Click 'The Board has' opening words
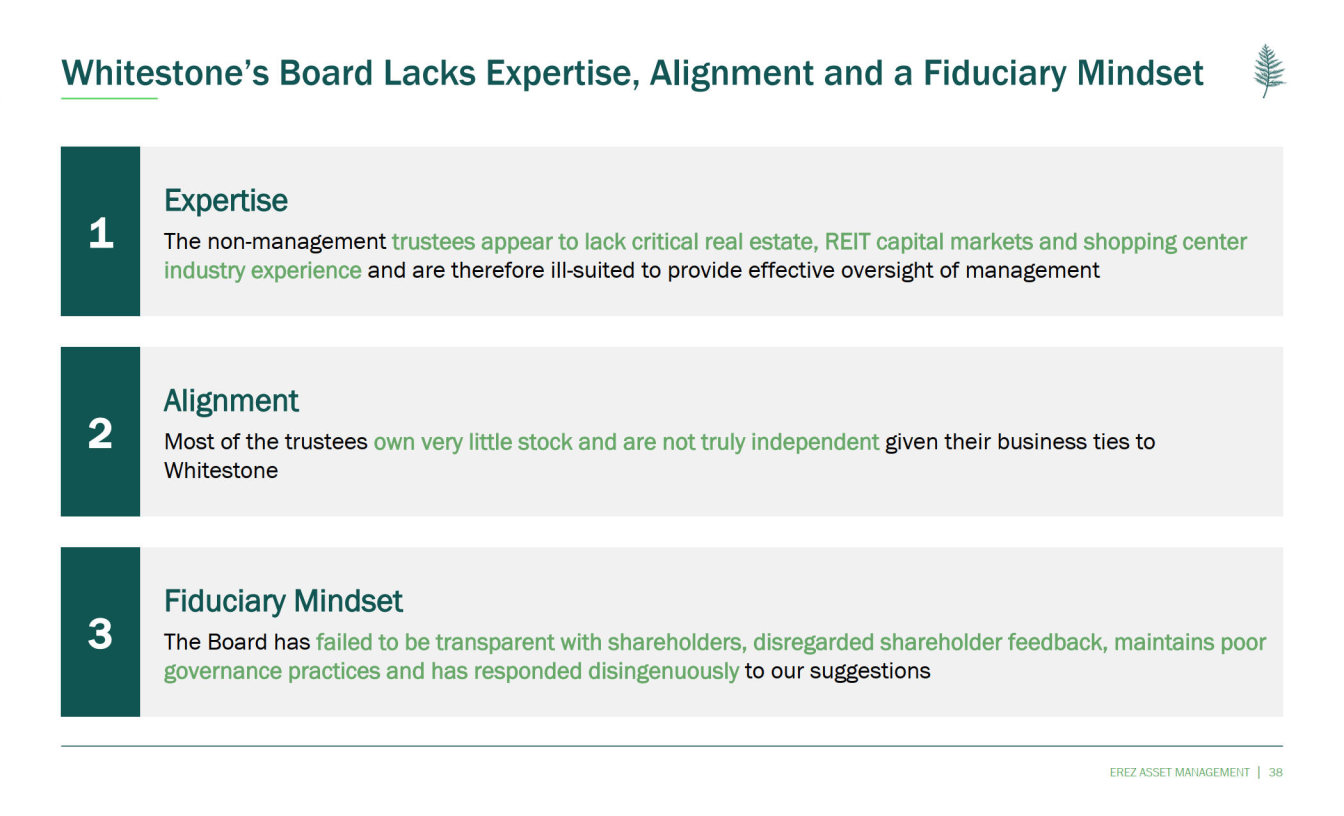 [x=237, y=642]
